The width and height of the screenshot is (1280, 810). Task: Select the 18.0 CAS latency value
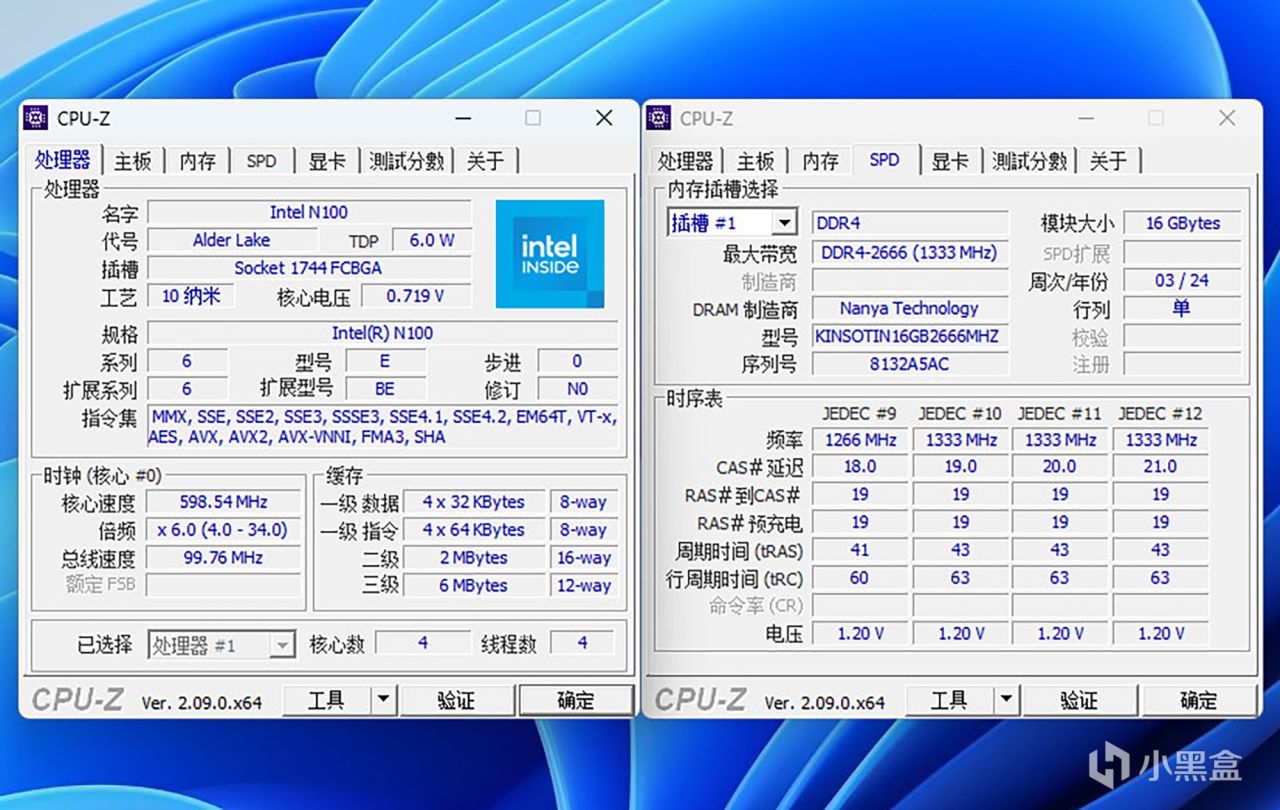click(x=860, y=467)
